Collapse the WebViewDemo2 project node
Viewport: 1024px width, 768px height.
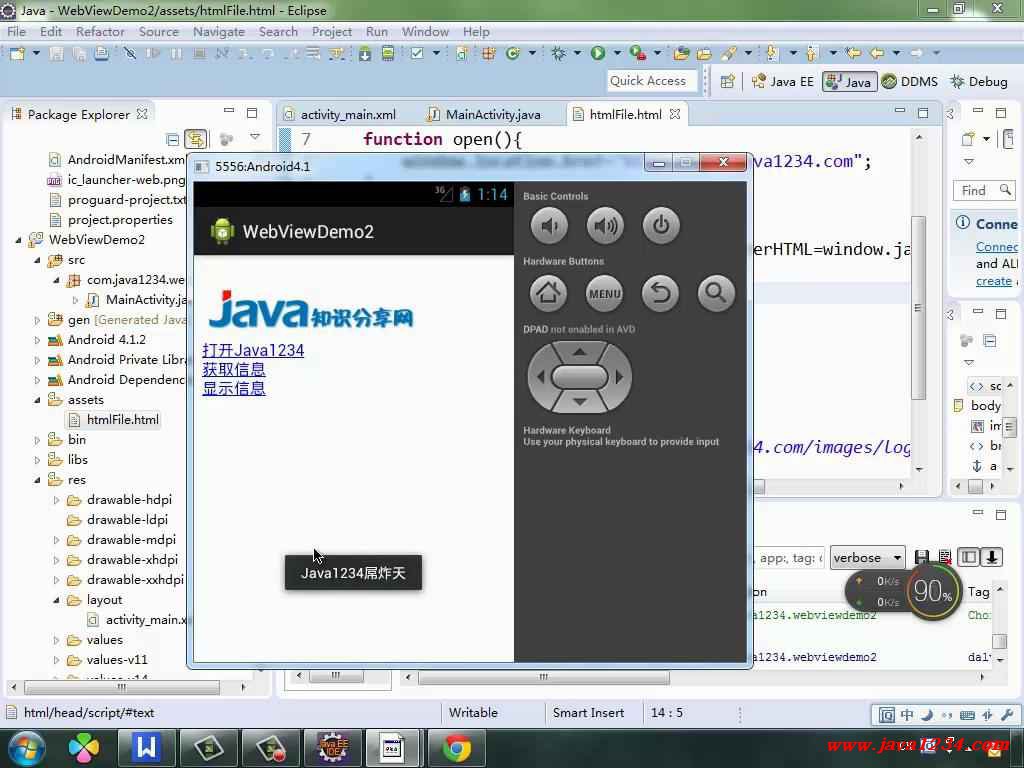[18, 240]
